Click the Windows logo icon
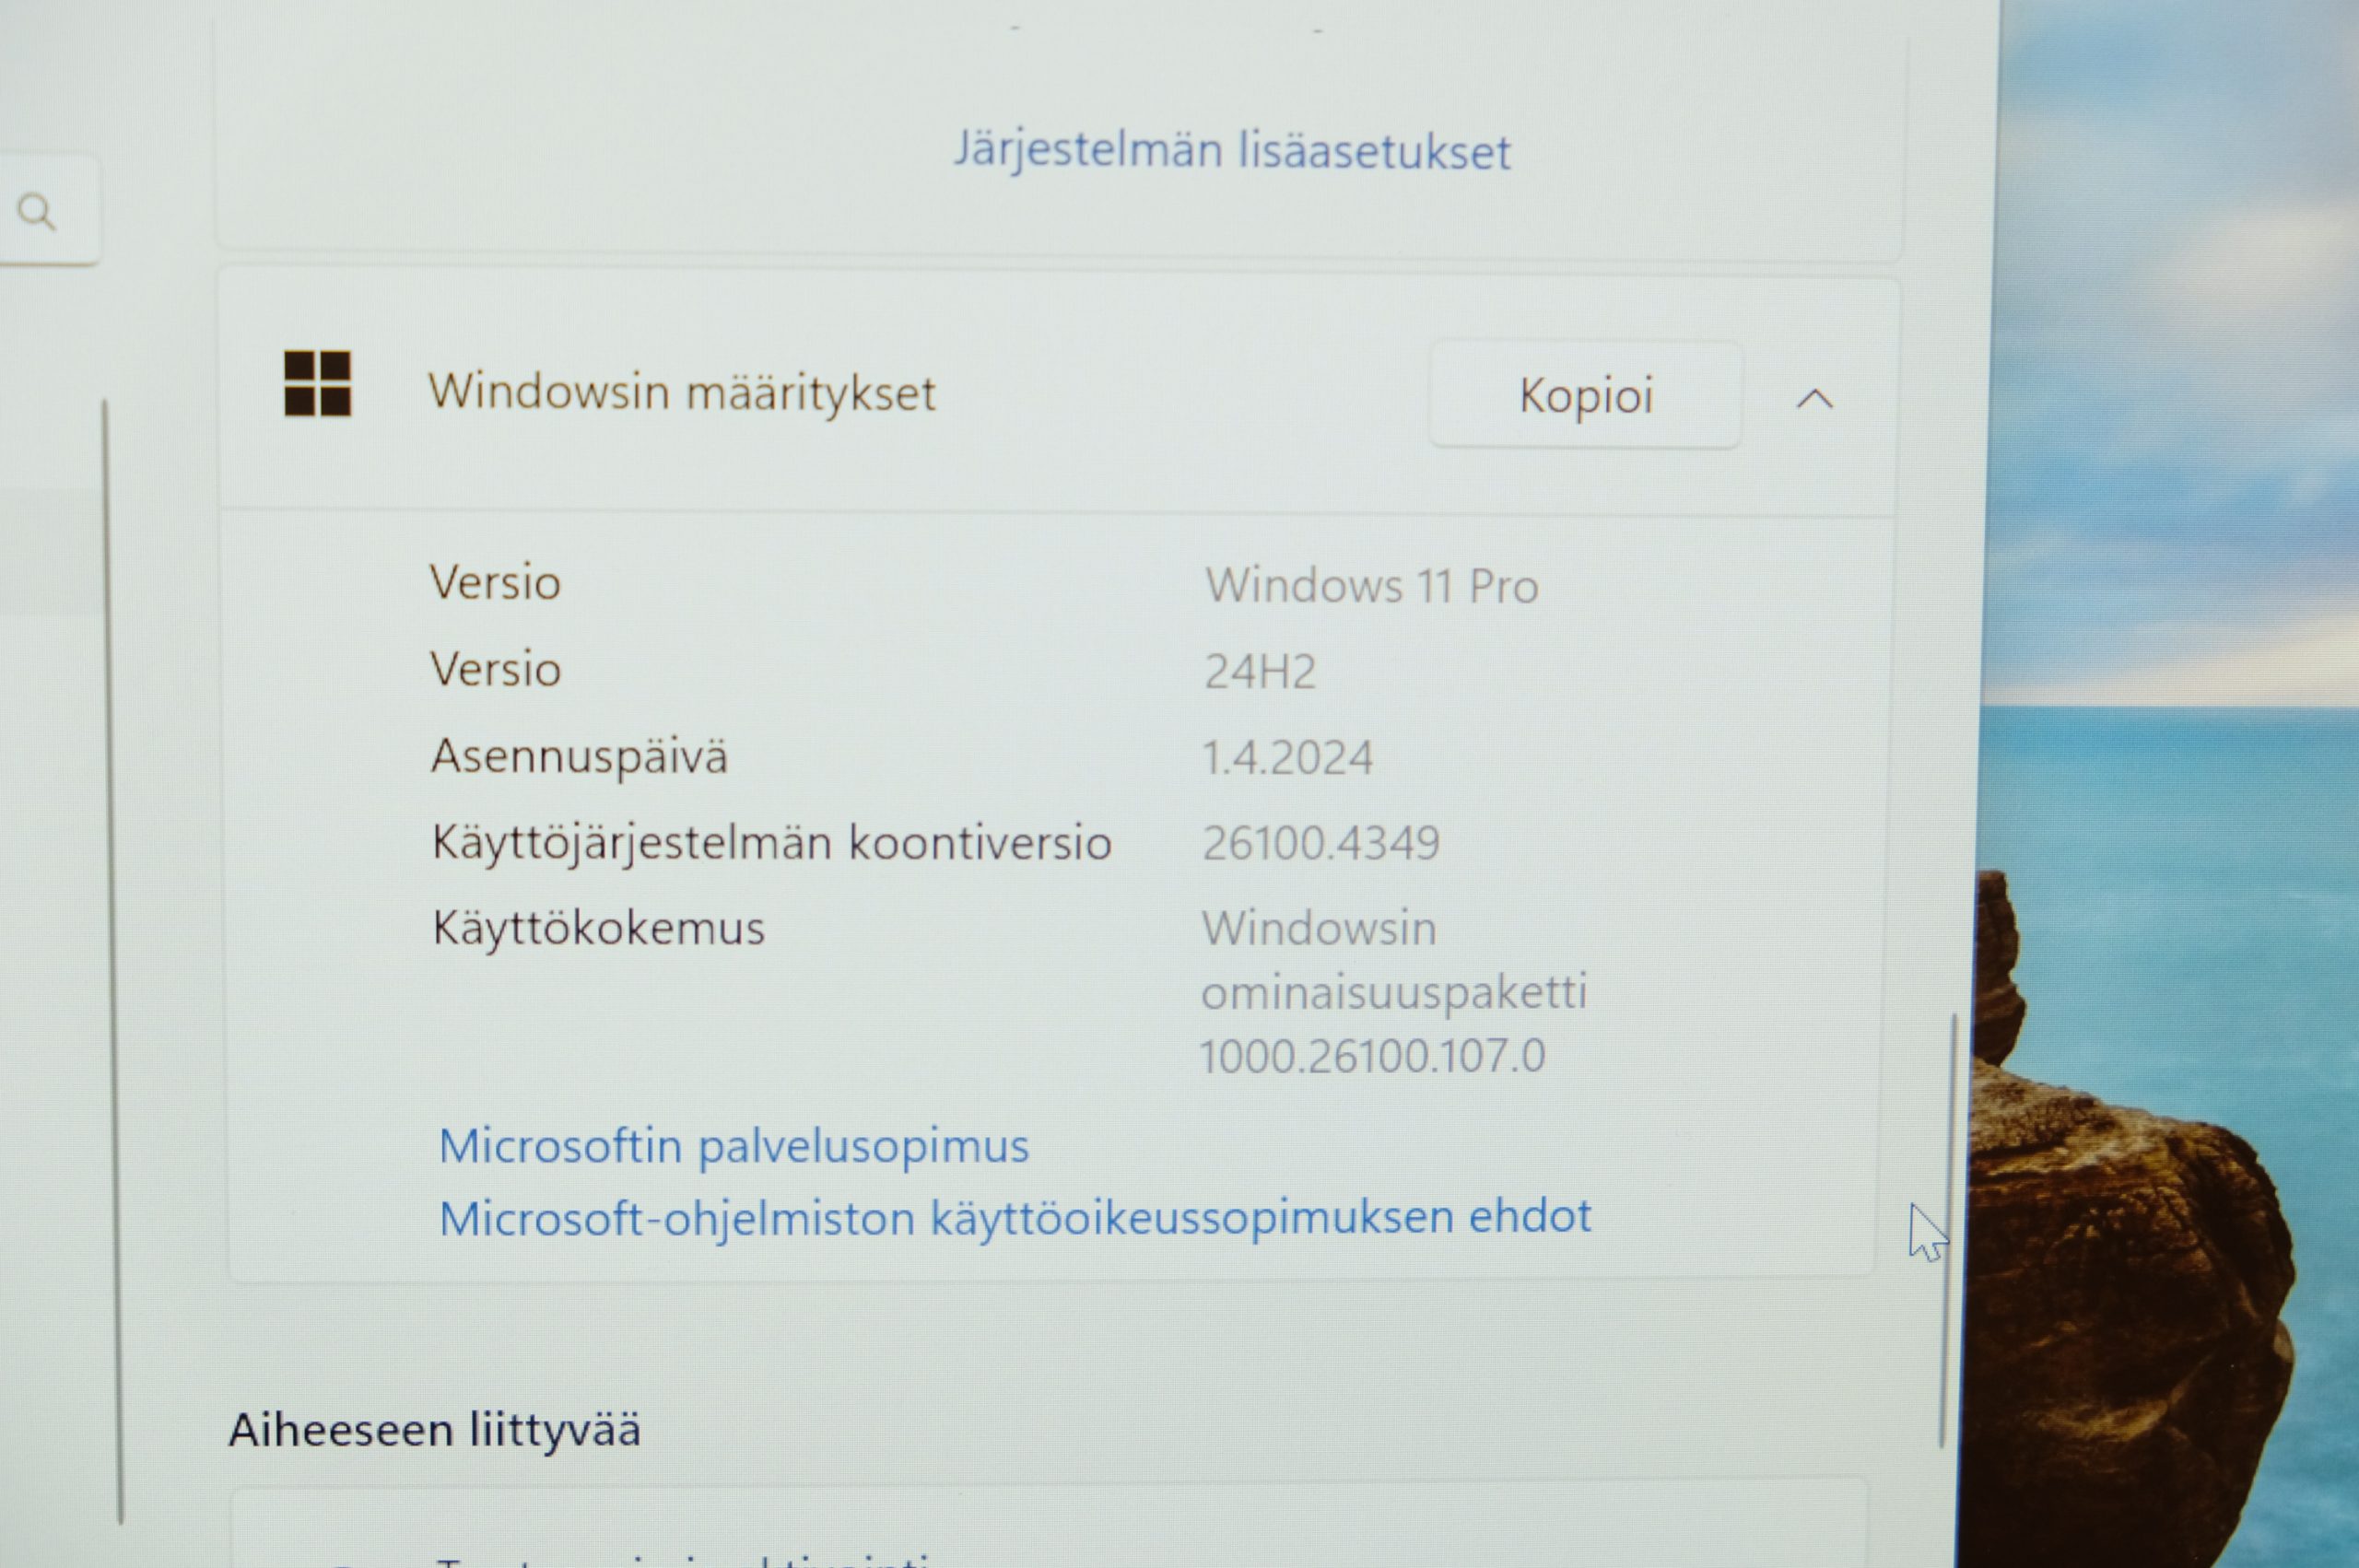 point(317,383)
